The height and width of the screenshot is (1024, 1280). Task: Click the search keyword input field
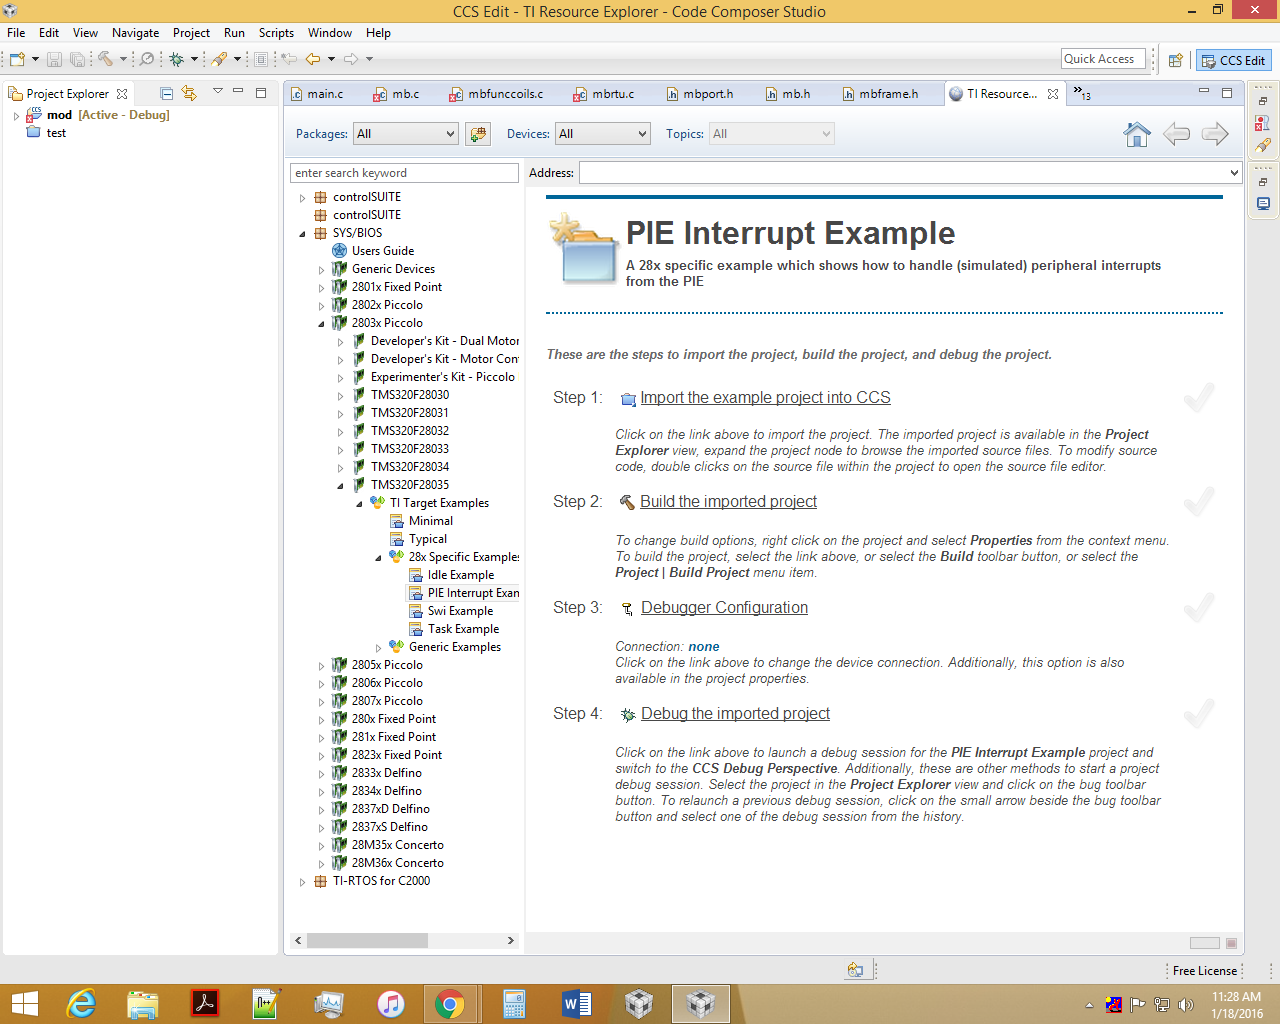pyautogui.click(x=404, y=173)
